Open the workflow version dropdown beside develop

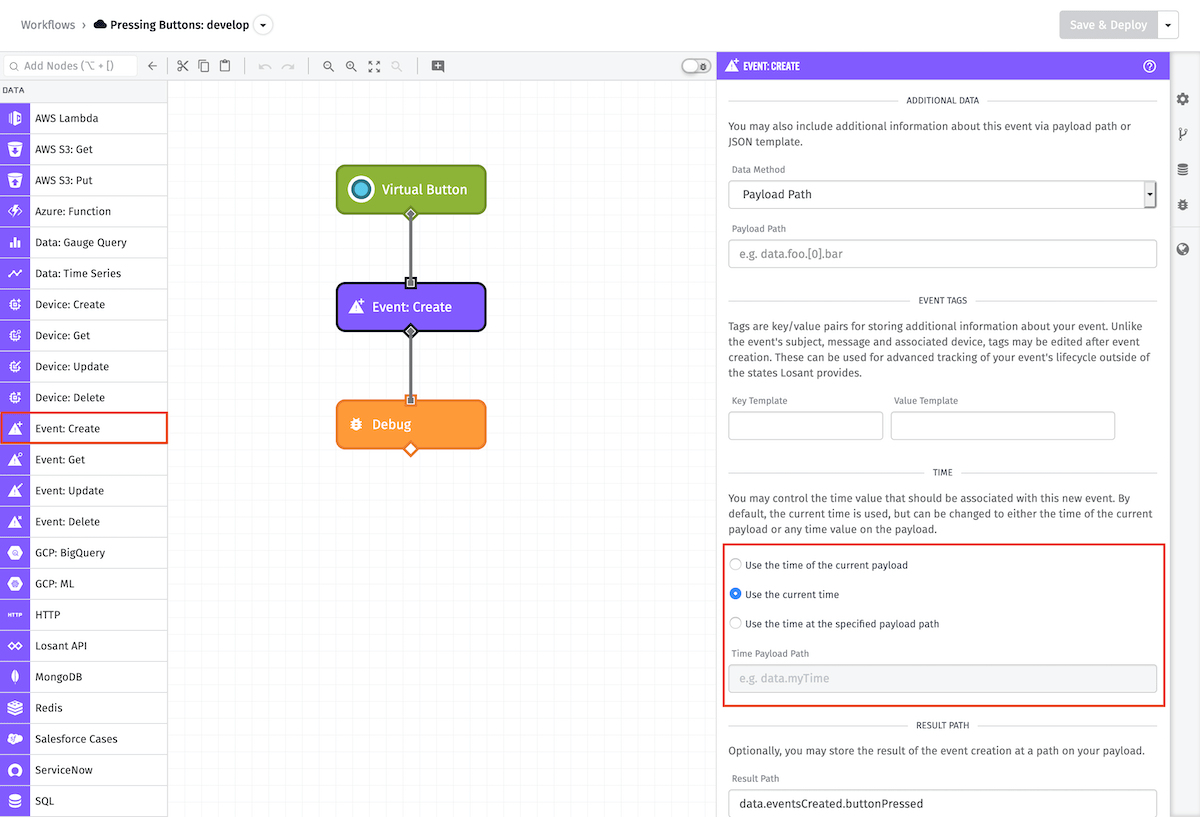pyautogui.click(x=262, y=25)
